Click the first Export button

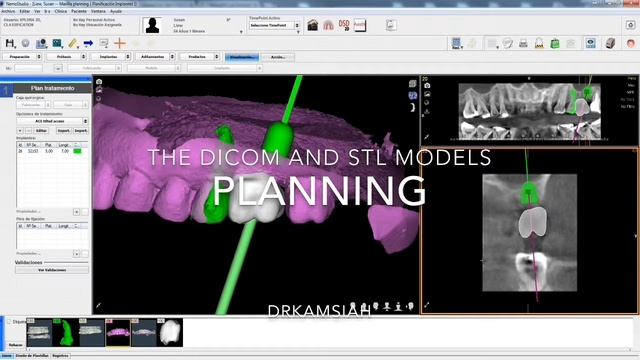point(63,131)
